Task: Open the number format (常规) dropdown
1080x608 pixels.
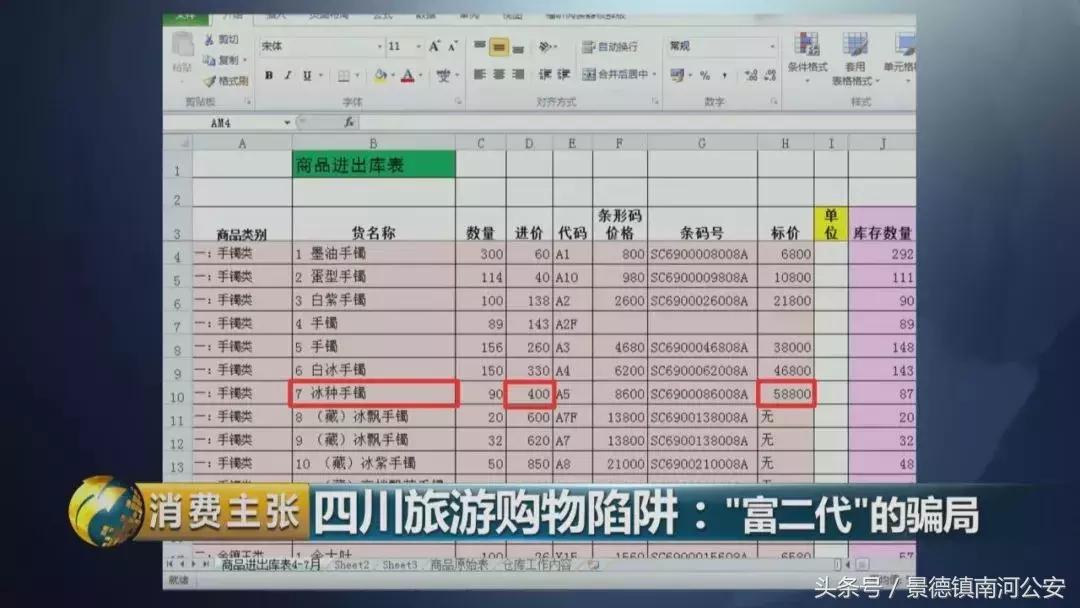Action: point(772,43)
